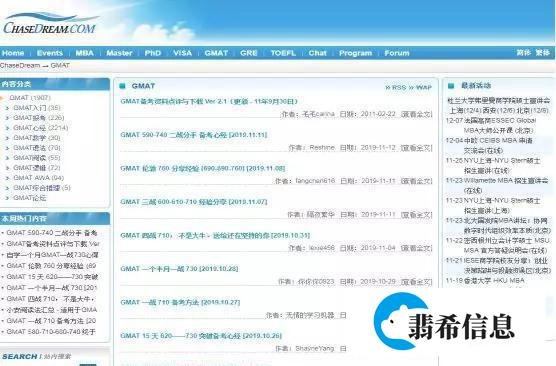Open hot item GMAT 580-710-680-740 终于
Screen dimensions: 556x366
coord(51,332)
